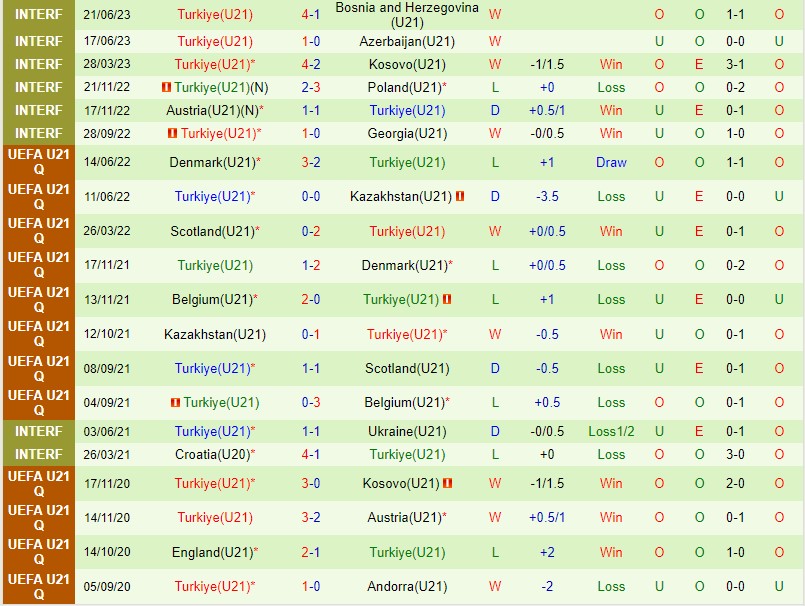Image resolution: width=805 pixels, height=606 pixels.
Task: Open Kosovo(U21) link in 28/03/23 row
Action: point(407,65)
